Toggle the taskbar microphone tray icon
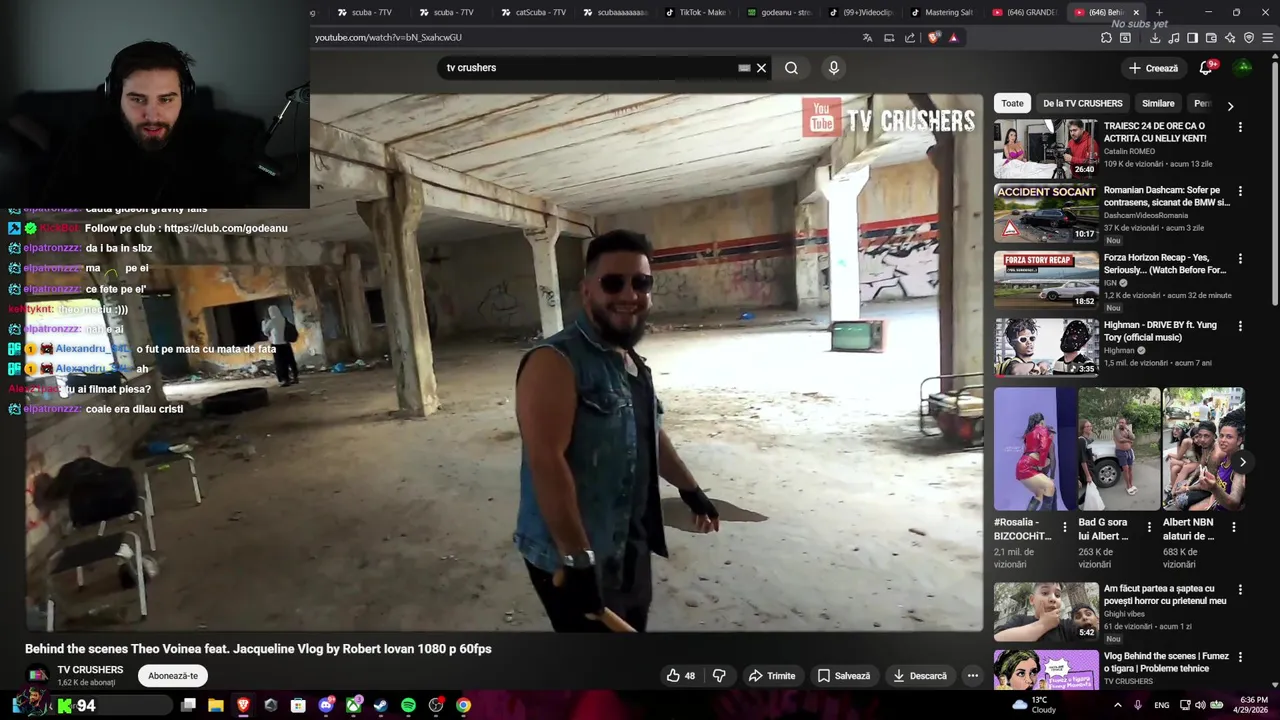Image resolution: width=1280 pixels, height=720 pixels. (x=1138, y=705)
